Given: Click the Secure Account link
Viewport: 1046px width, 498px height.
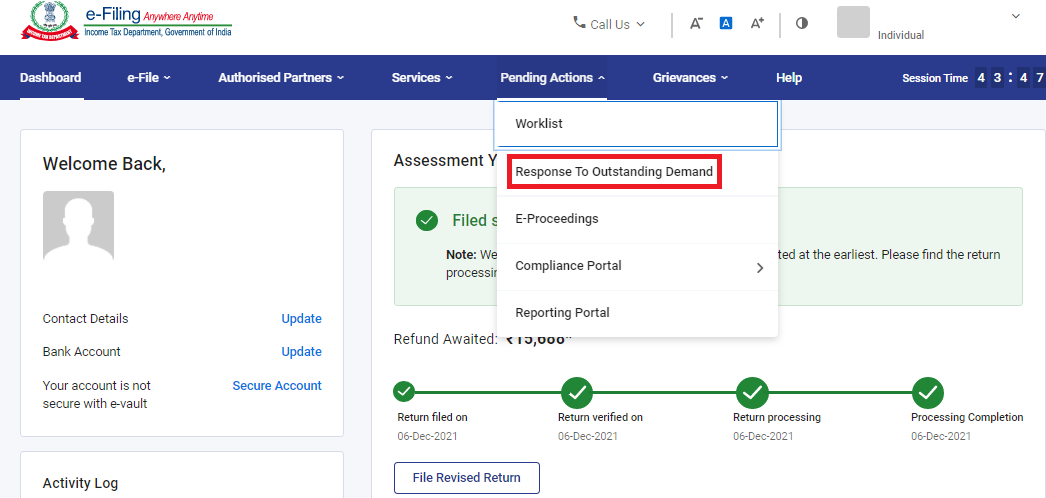Looking at the screenshot, I should pyautogui.click(x=277, y=385).
